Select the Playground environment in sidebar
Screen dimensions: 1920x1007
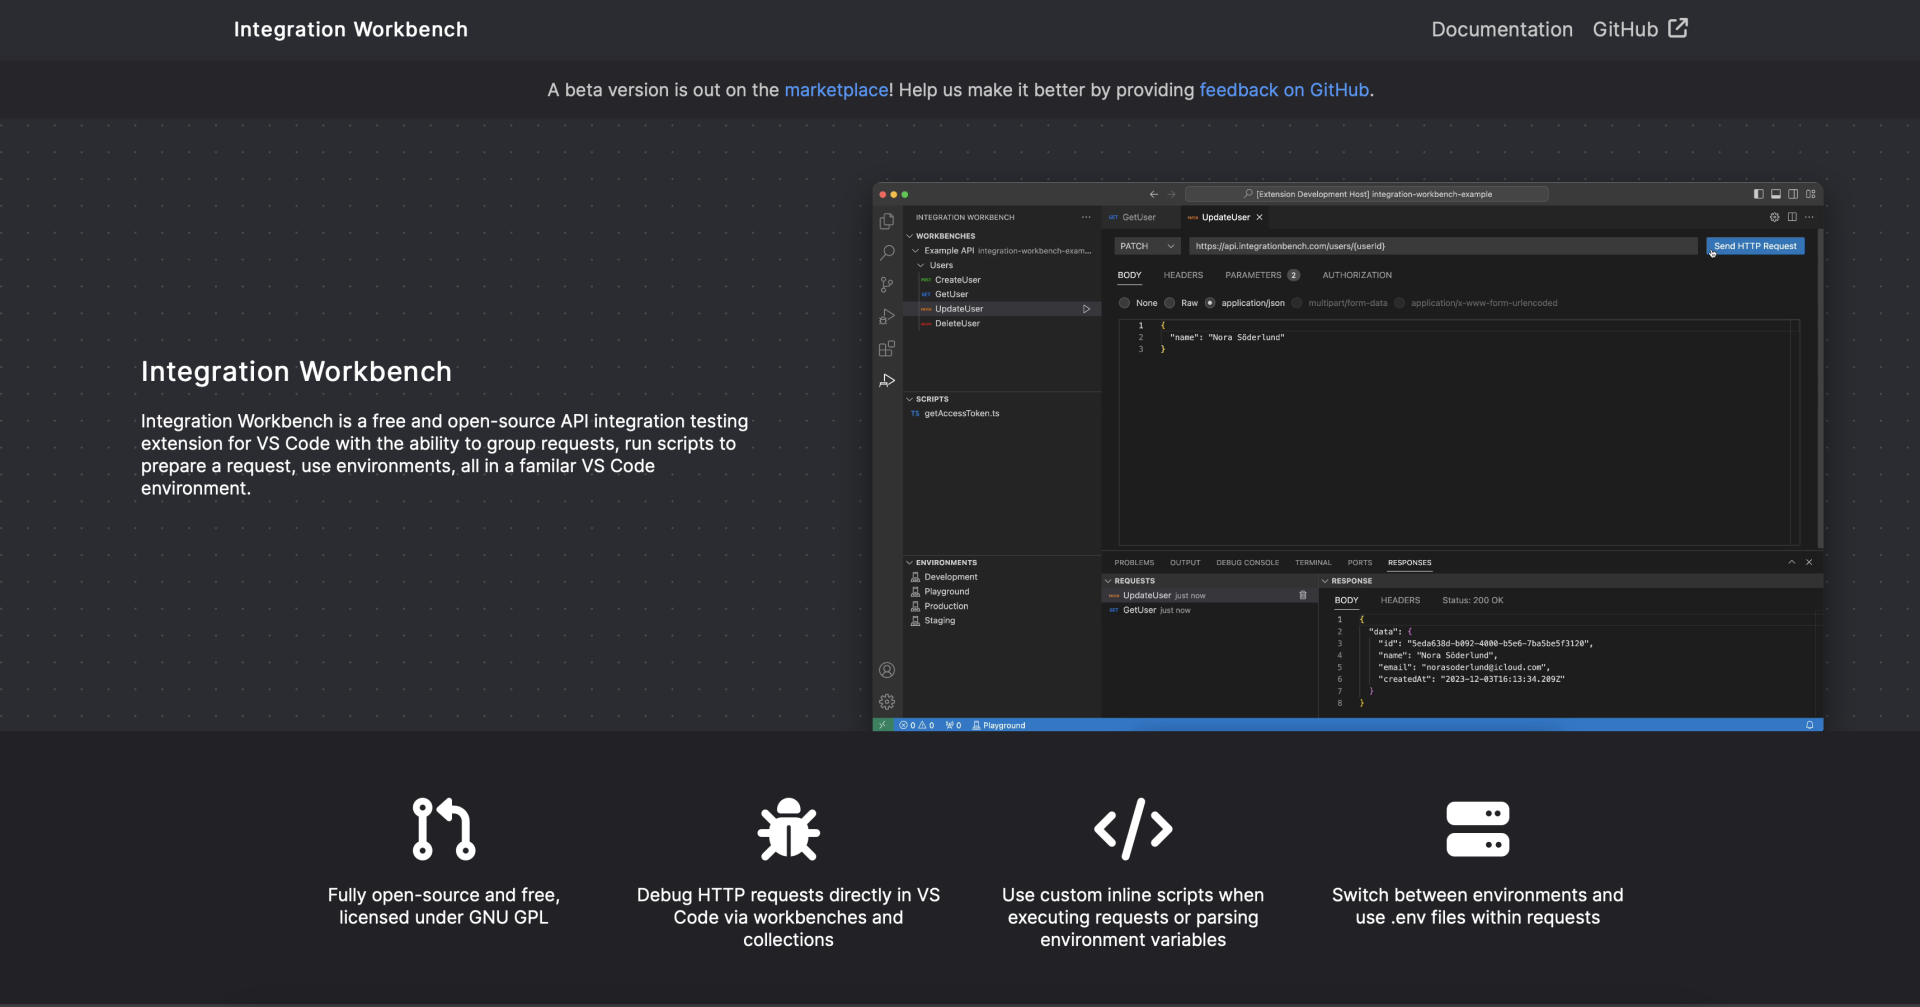(946, 592)
